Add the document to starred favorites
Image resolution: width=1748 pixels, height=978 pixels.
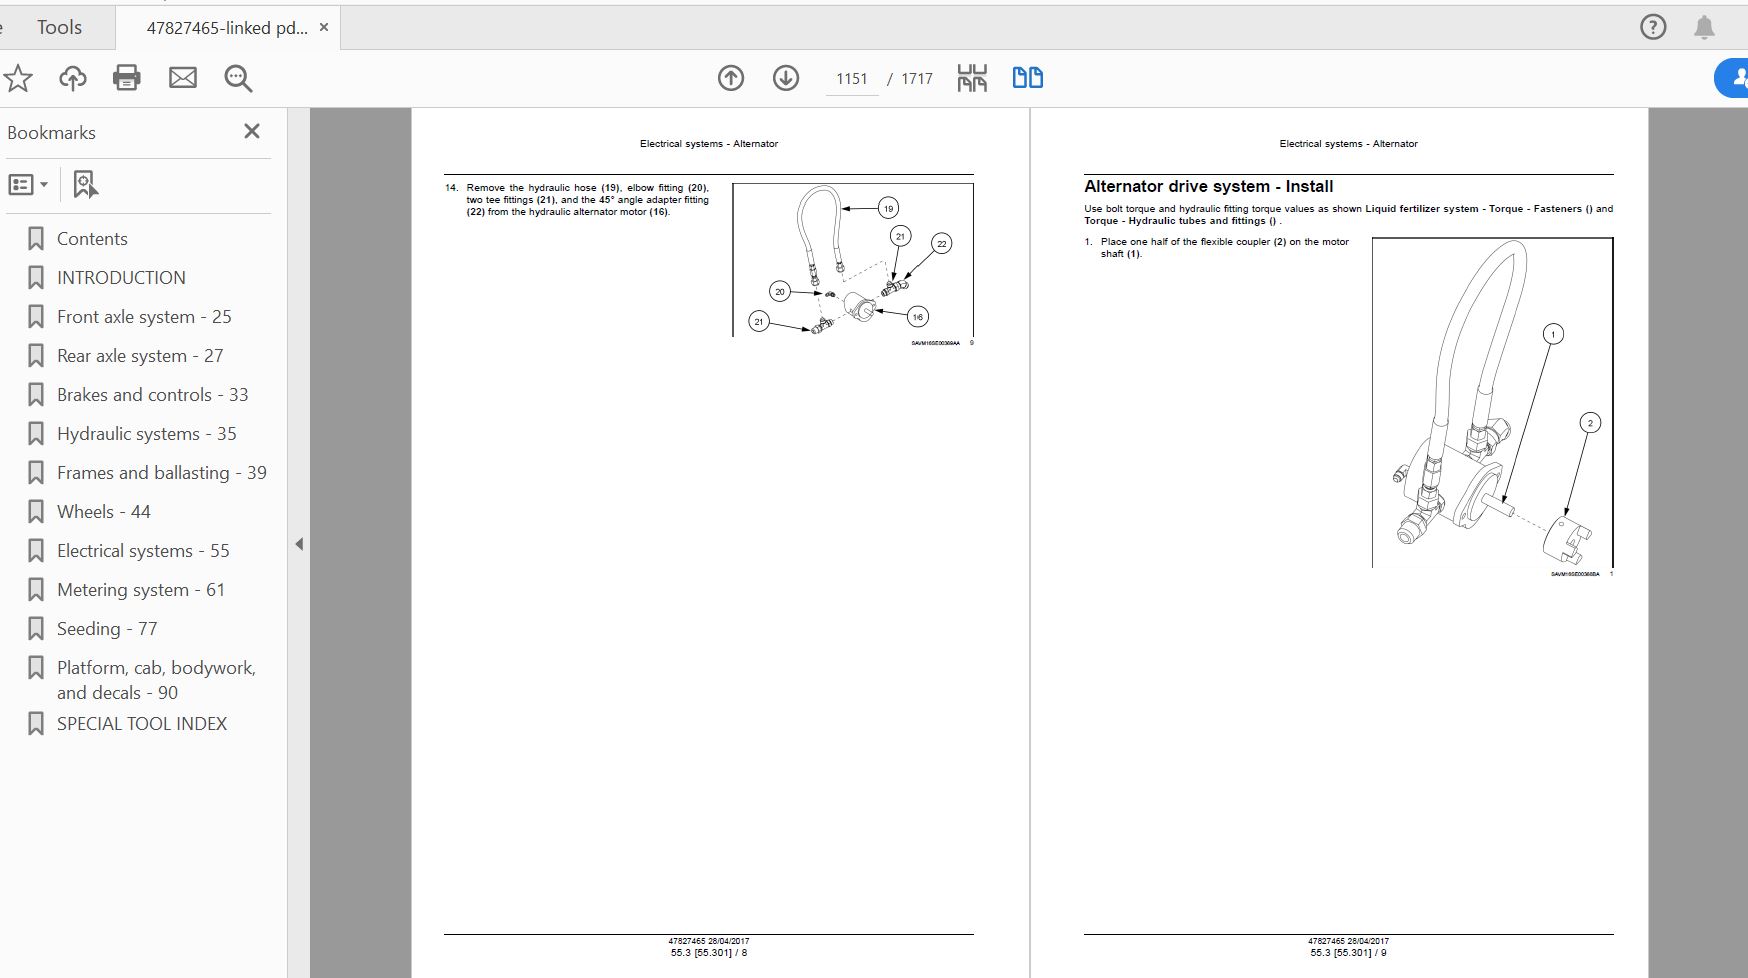point(18,78)
